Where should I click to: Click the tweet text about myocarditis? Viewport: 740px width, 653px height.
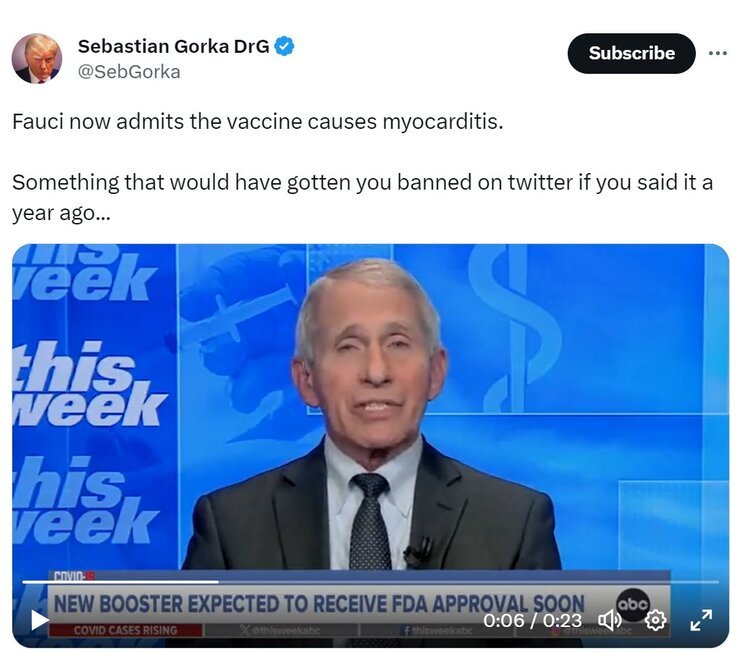tap(258, 122)
